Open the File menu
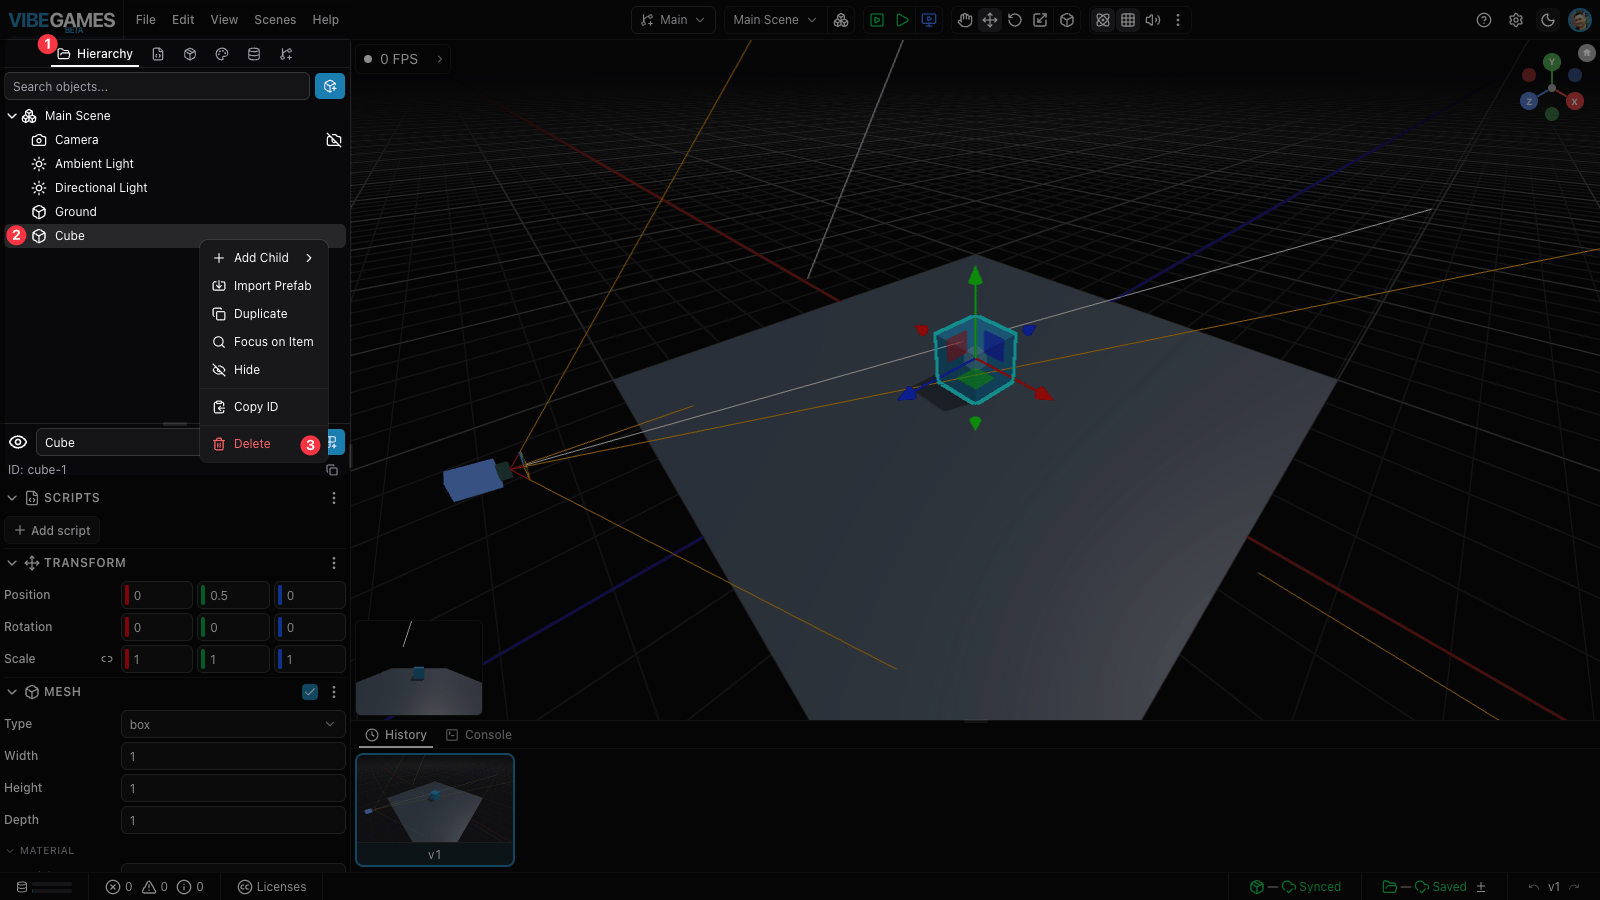 point(146,20)
